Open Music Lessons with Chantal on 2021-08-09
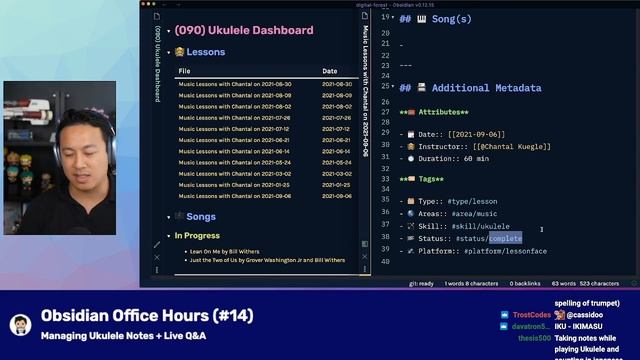This screenshot has height=360, width=640. click(235, 96)
